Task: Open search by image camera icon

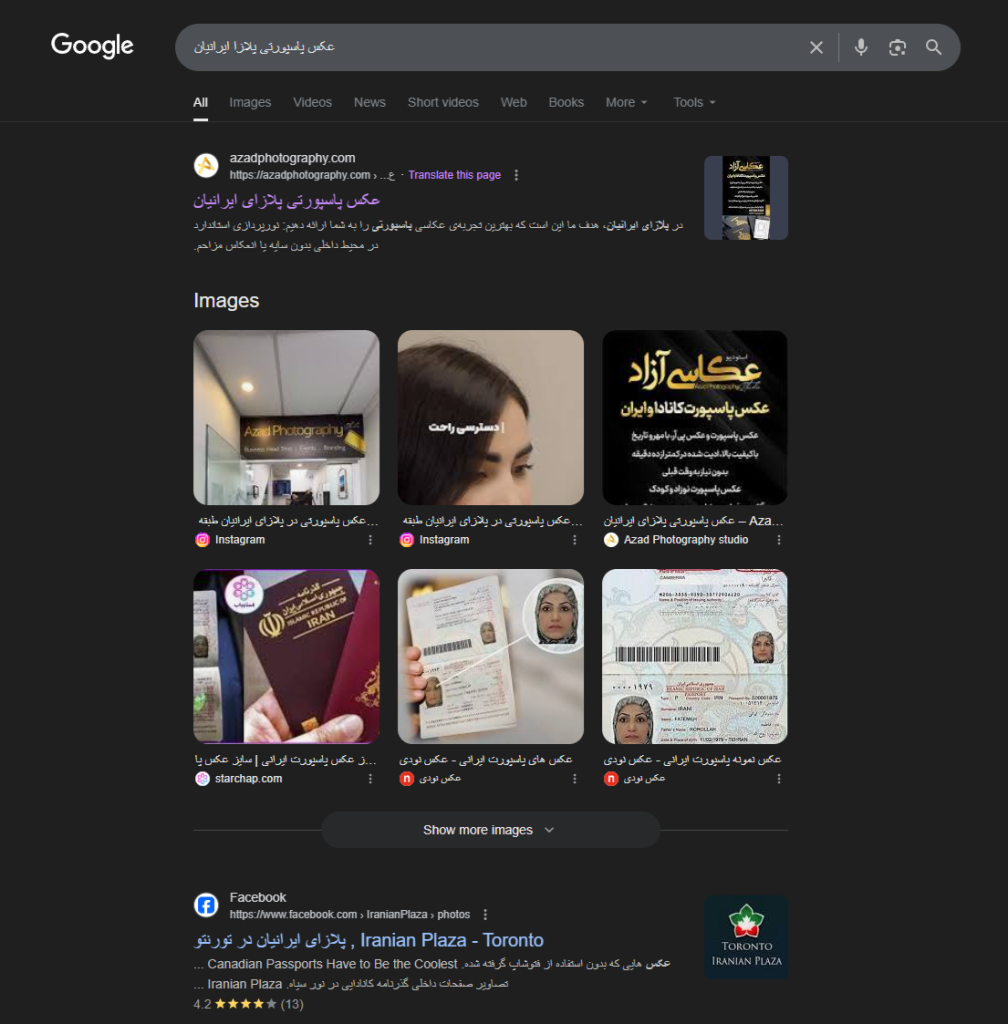Action: click(x=897, y=47)
